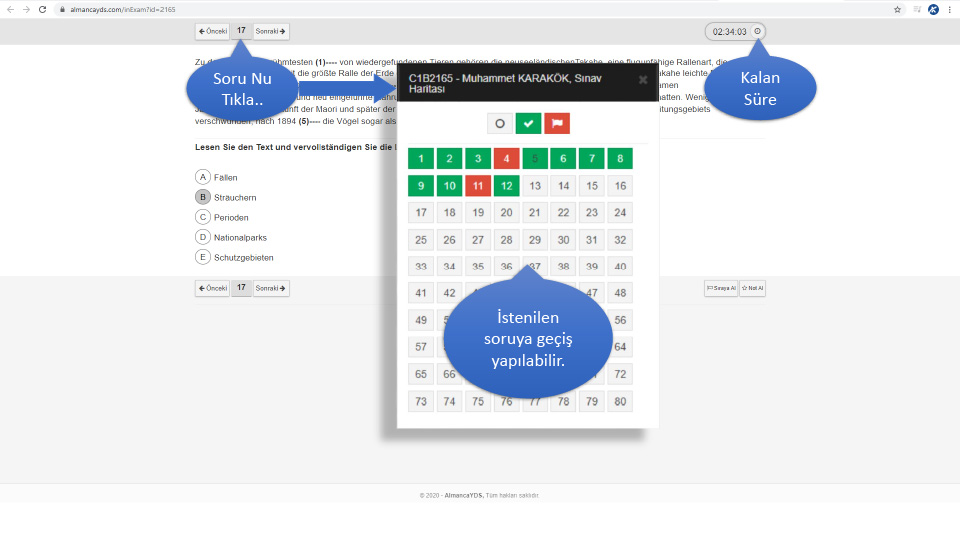Screen dimensions: 960x540
Task: Go to question 9 in the map
Action: [421, 186]
